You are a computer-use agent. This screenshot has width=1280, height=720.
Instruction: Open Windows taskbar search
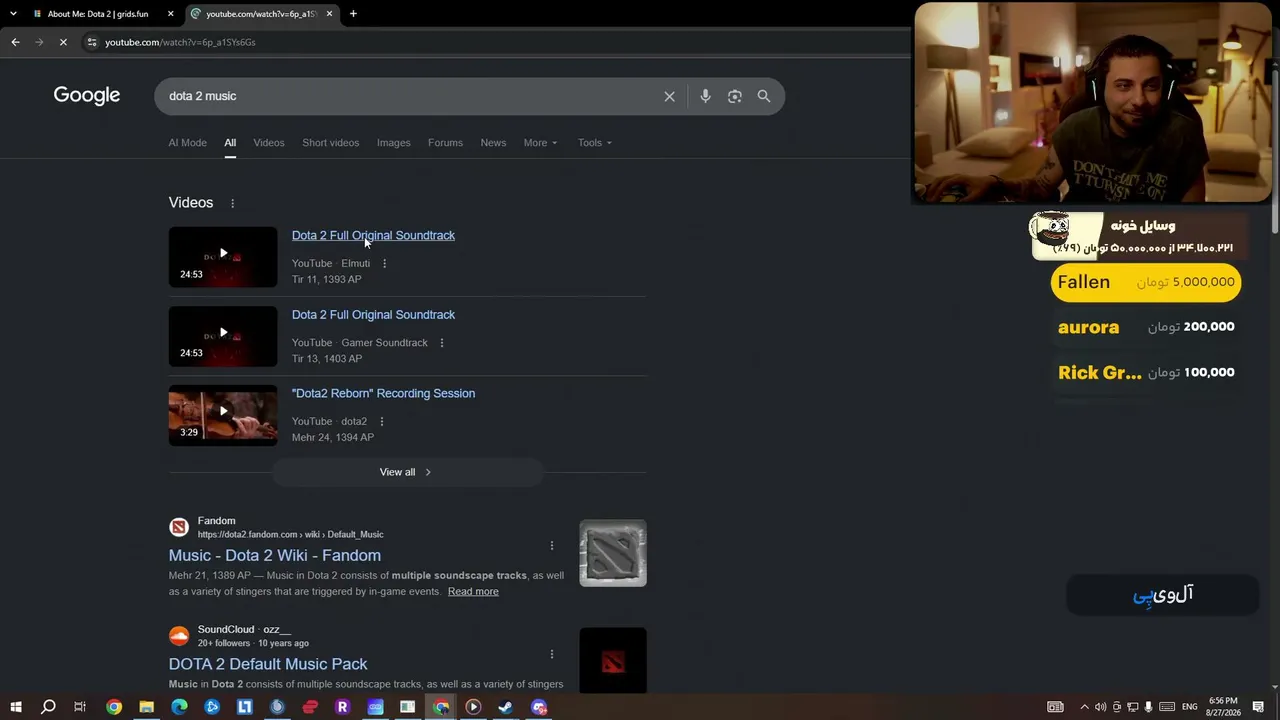48,707
